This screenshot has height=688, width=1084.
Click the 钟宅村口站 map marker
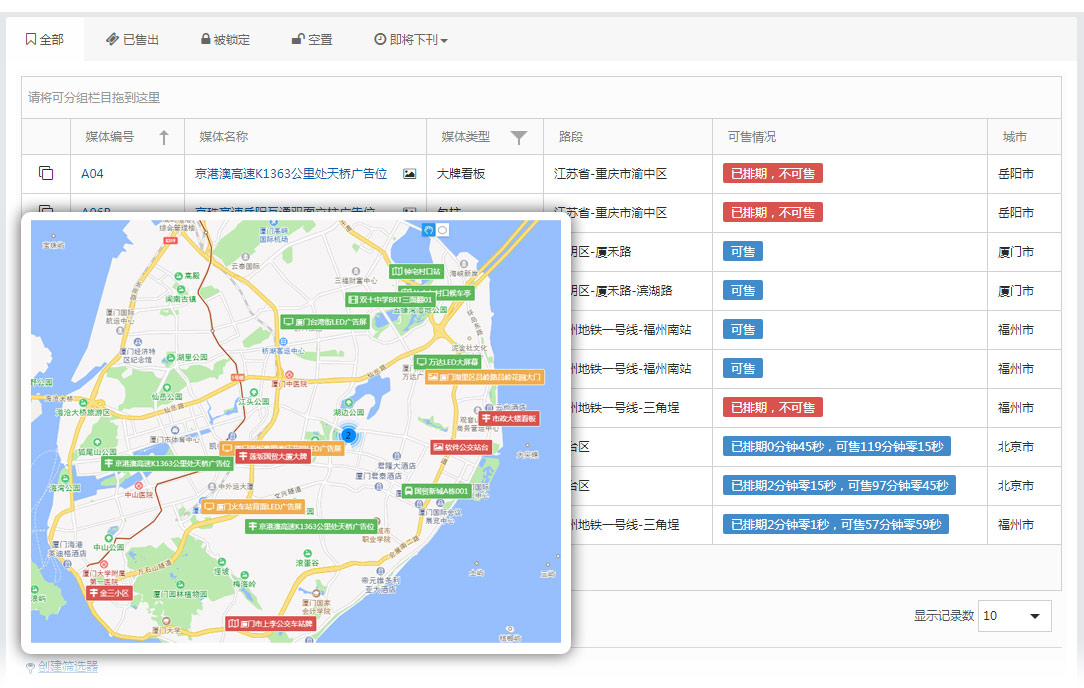(416, 272)
